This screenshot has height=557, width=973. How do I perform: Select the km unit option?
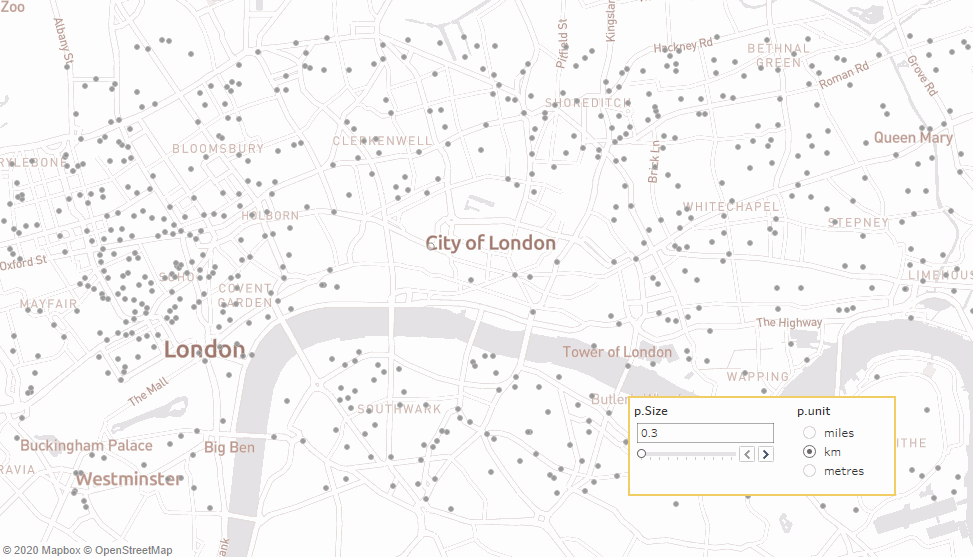point(810,452)
